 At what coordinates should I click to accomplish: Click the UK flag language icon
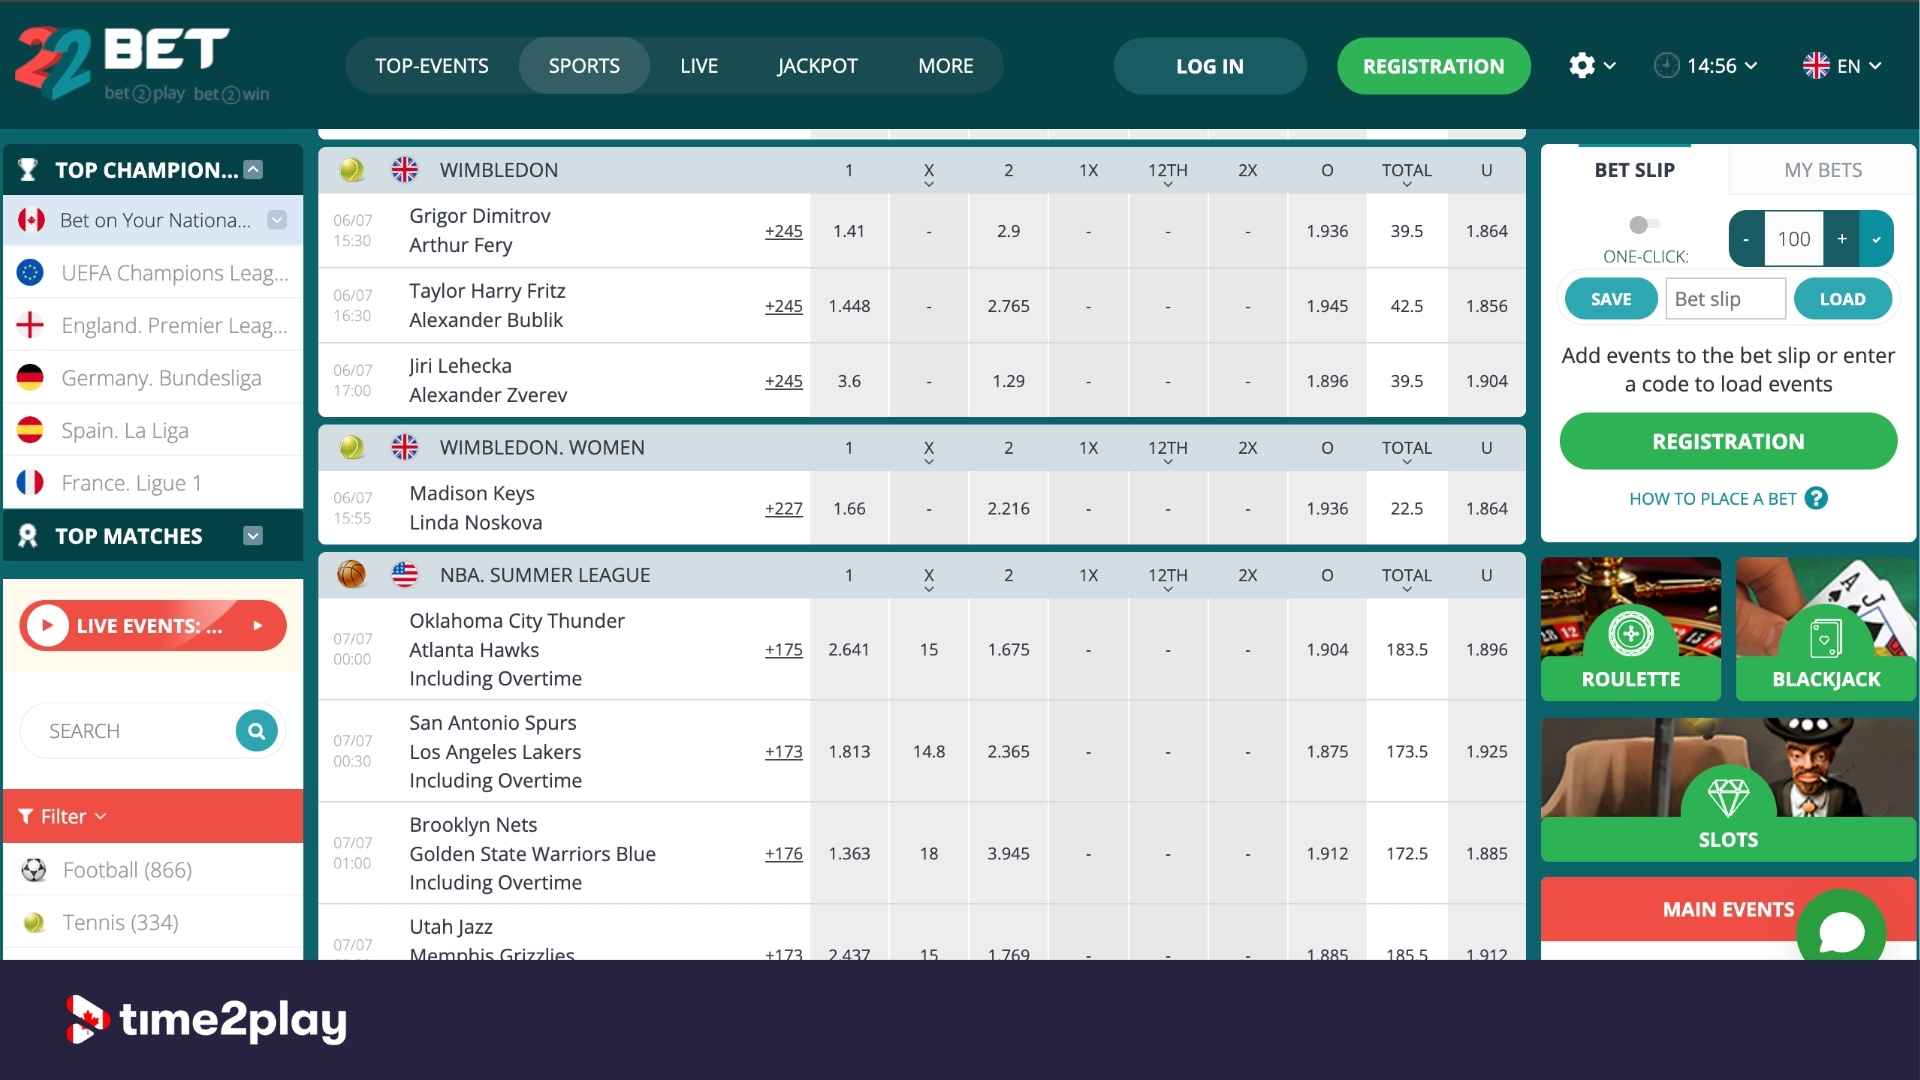(1816, 66)
